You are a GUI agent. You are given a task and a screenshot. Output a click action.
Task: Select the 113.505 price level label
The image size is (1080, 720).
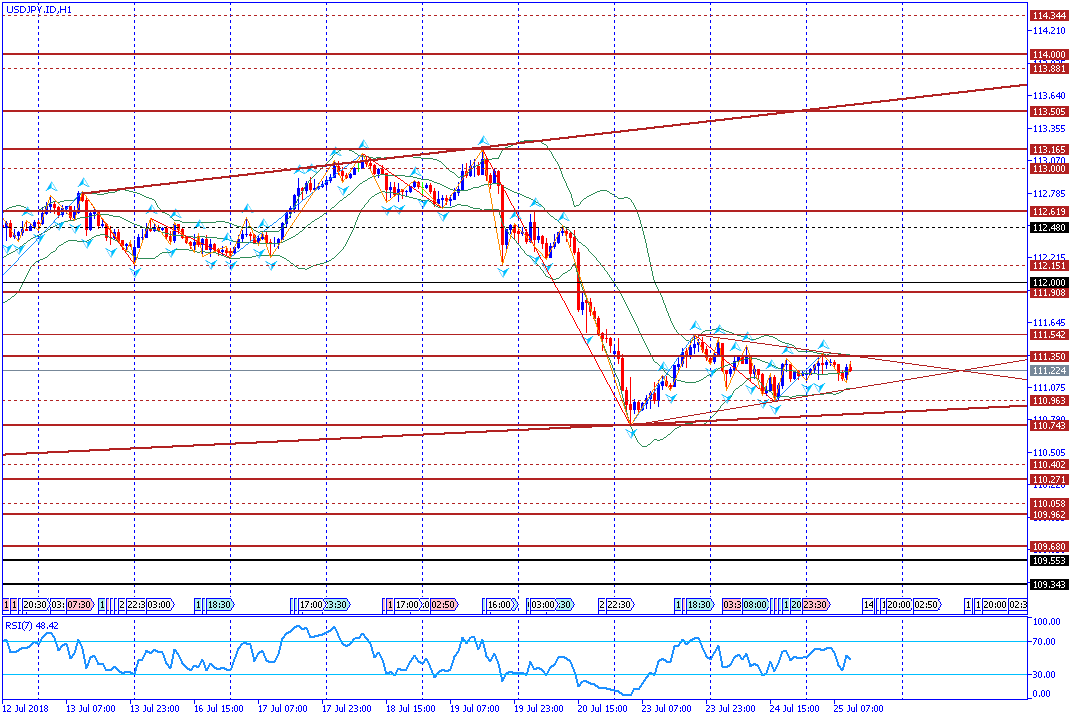pos(1048,112)
